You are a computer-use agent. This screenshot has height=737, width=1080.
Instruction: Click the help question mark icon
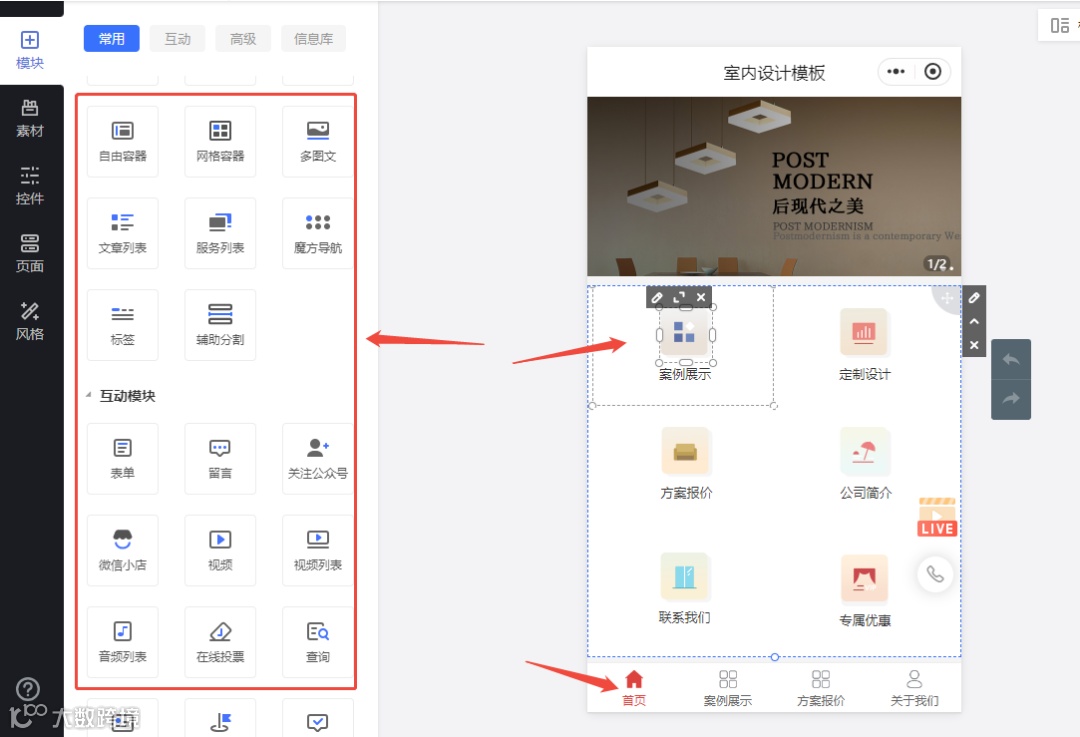[x=28, y=689]
